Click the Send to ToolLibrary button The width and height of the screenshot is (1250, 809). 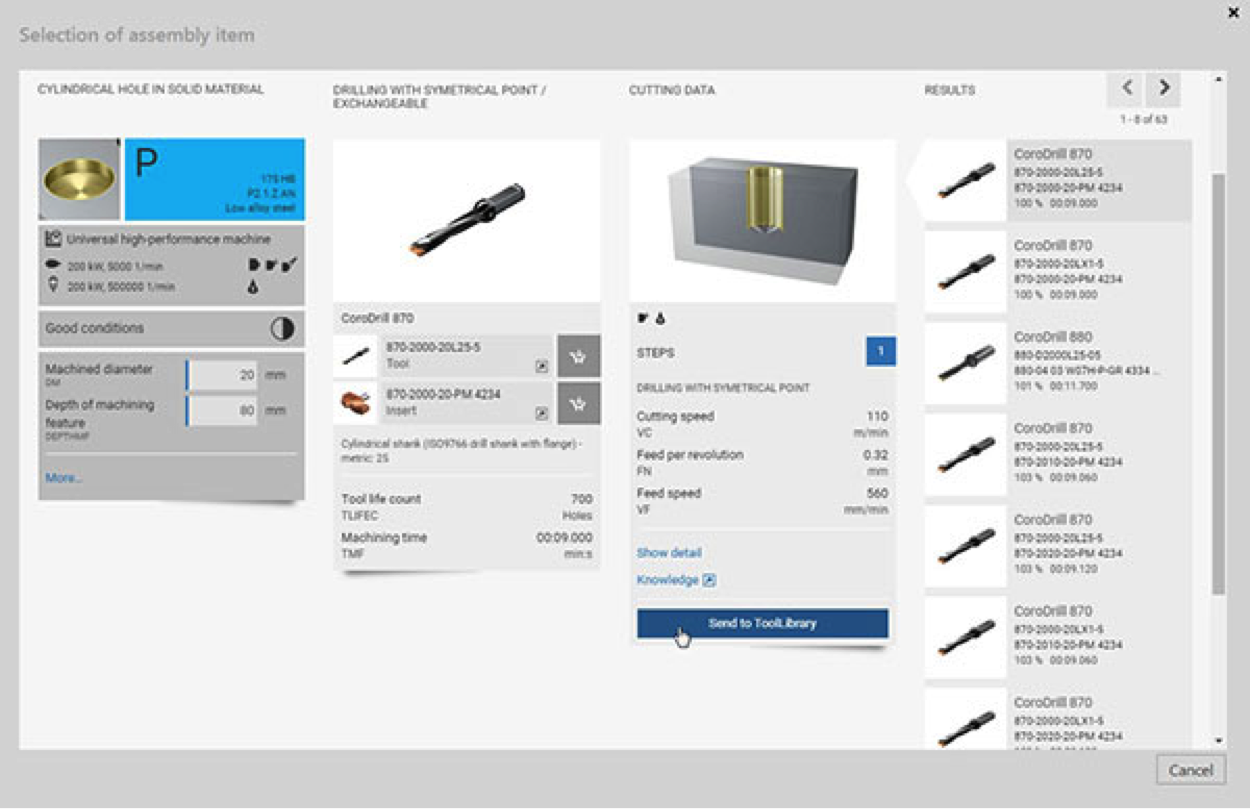762,623
